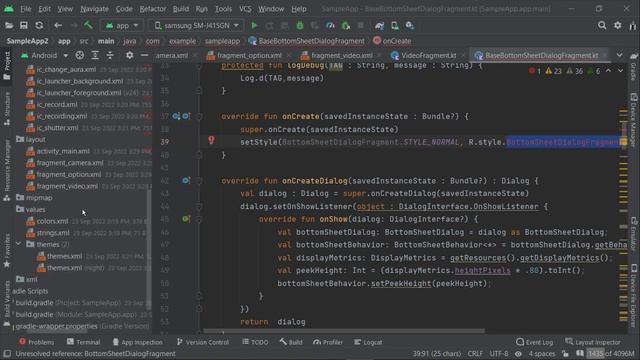Click the BaseBottomSheetDialogFragment breadcrumb
Screen dimensions: 640x360
[306, 41]
